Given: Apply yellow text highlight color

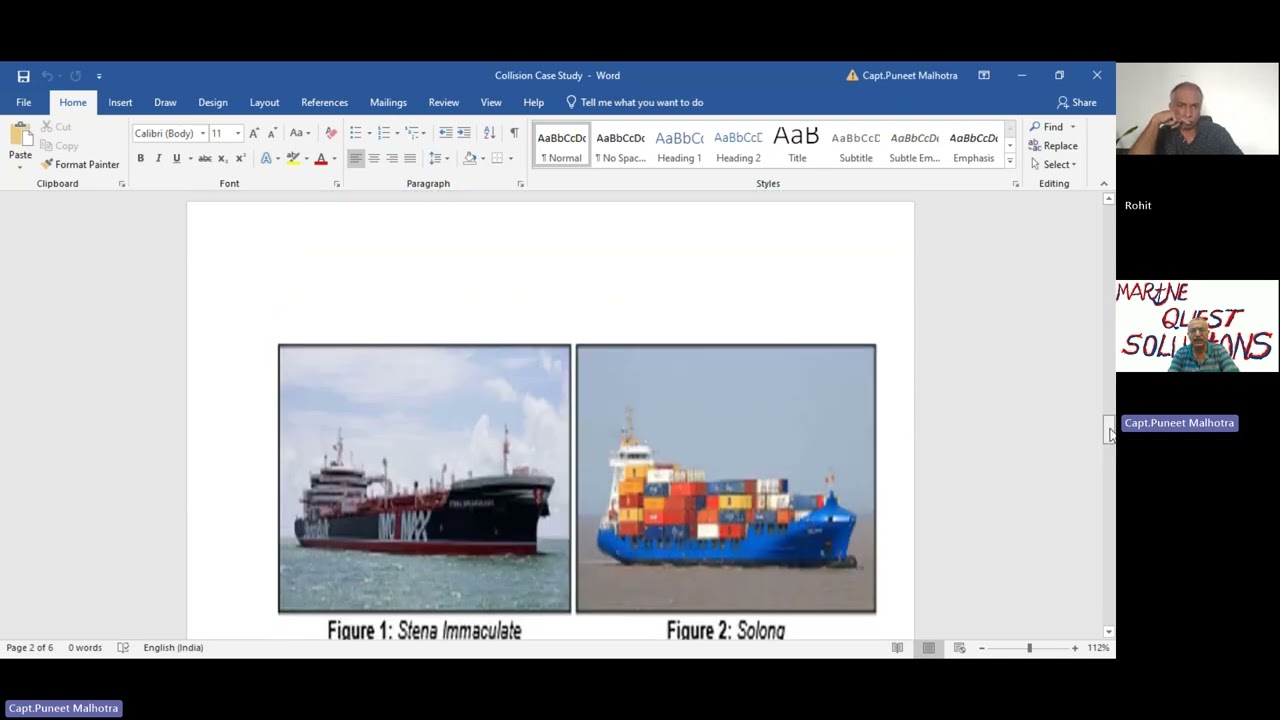Looking at the screenshot, I should pyautogui.click(x=292, y=158).
